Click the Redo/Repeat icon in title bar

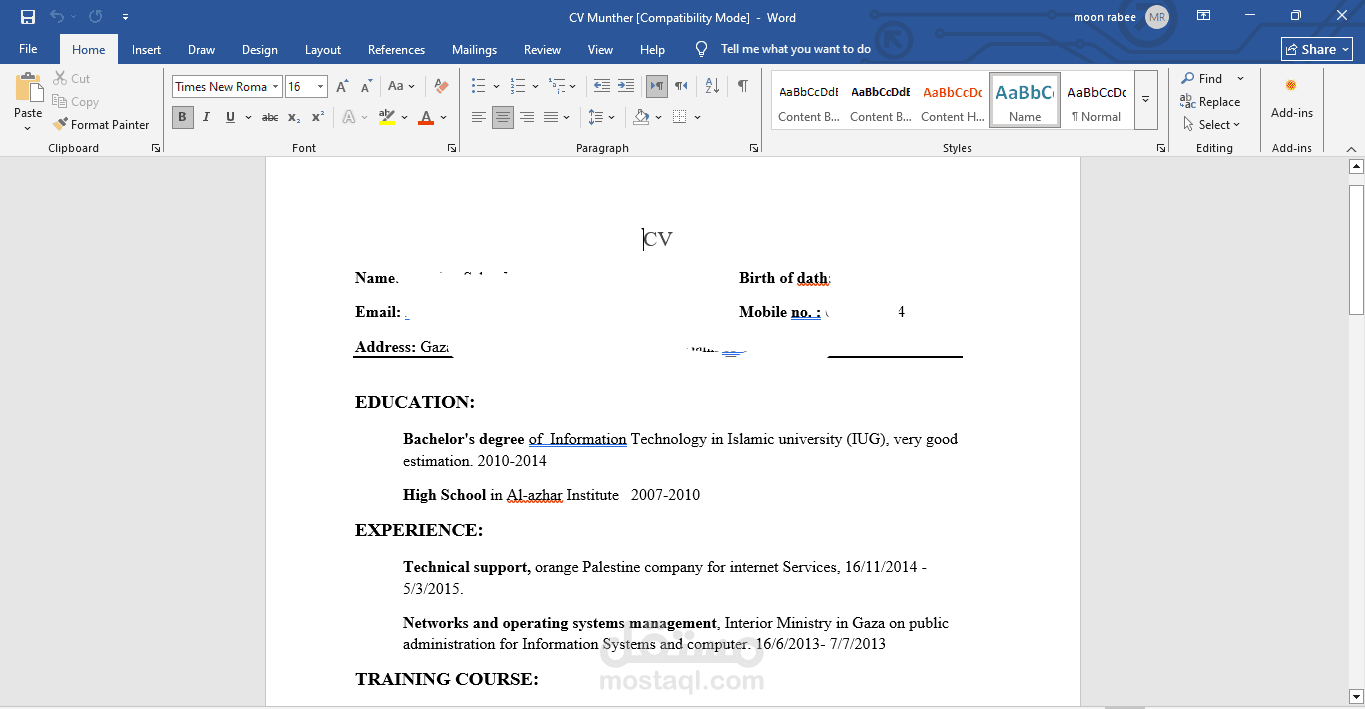click(96, 17)
